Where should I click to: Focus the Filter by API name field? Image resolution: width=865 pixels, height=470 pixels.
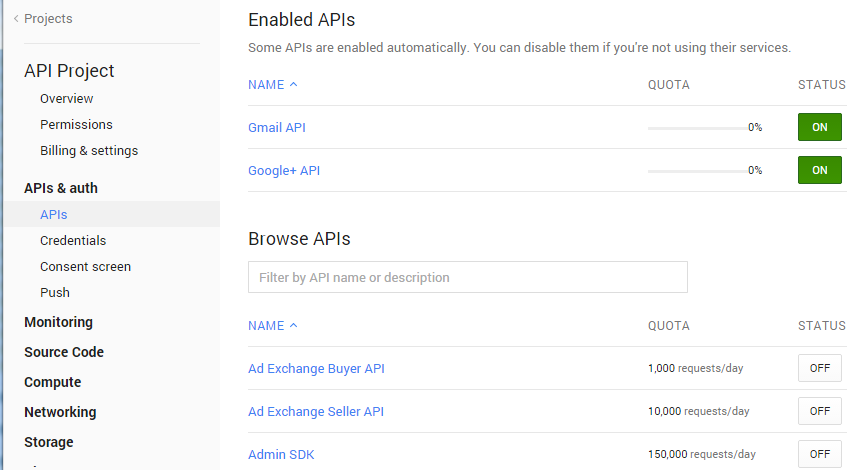coord(467,277)
